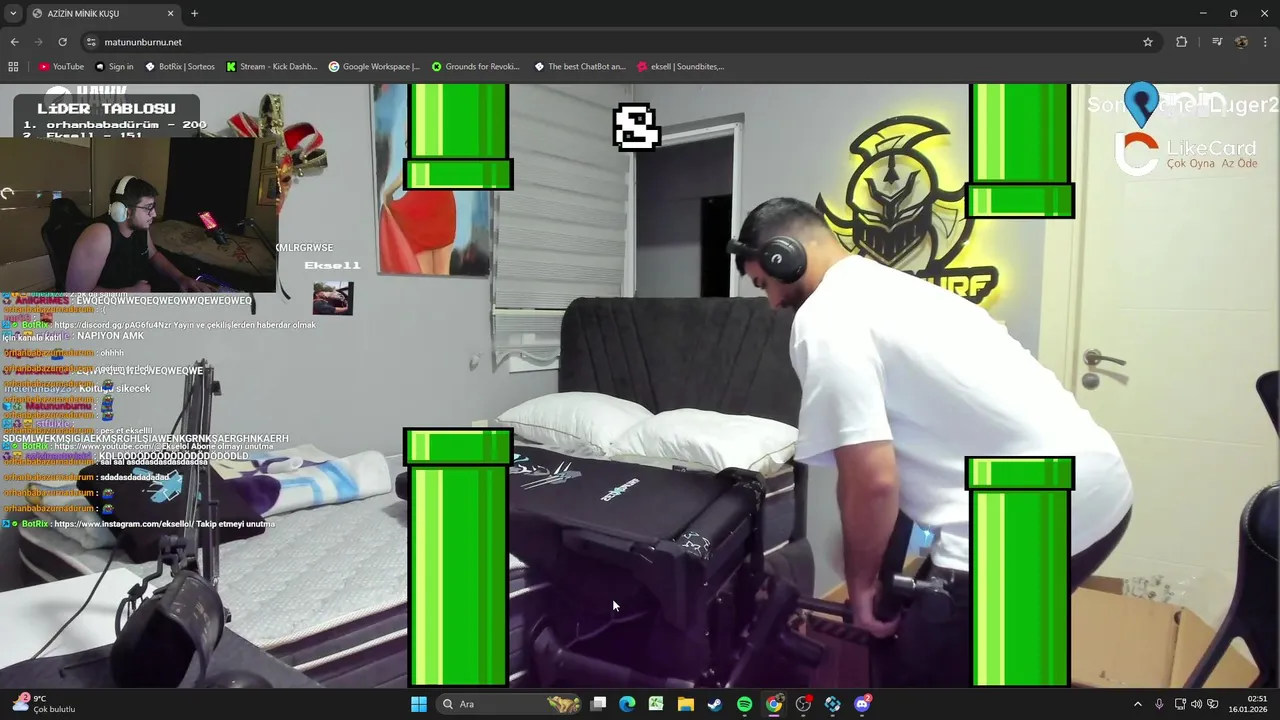The height and width of the screenshot is (720, 1280).
Task: Open Discord from the taskbar
Action: (x=862, y=704)
